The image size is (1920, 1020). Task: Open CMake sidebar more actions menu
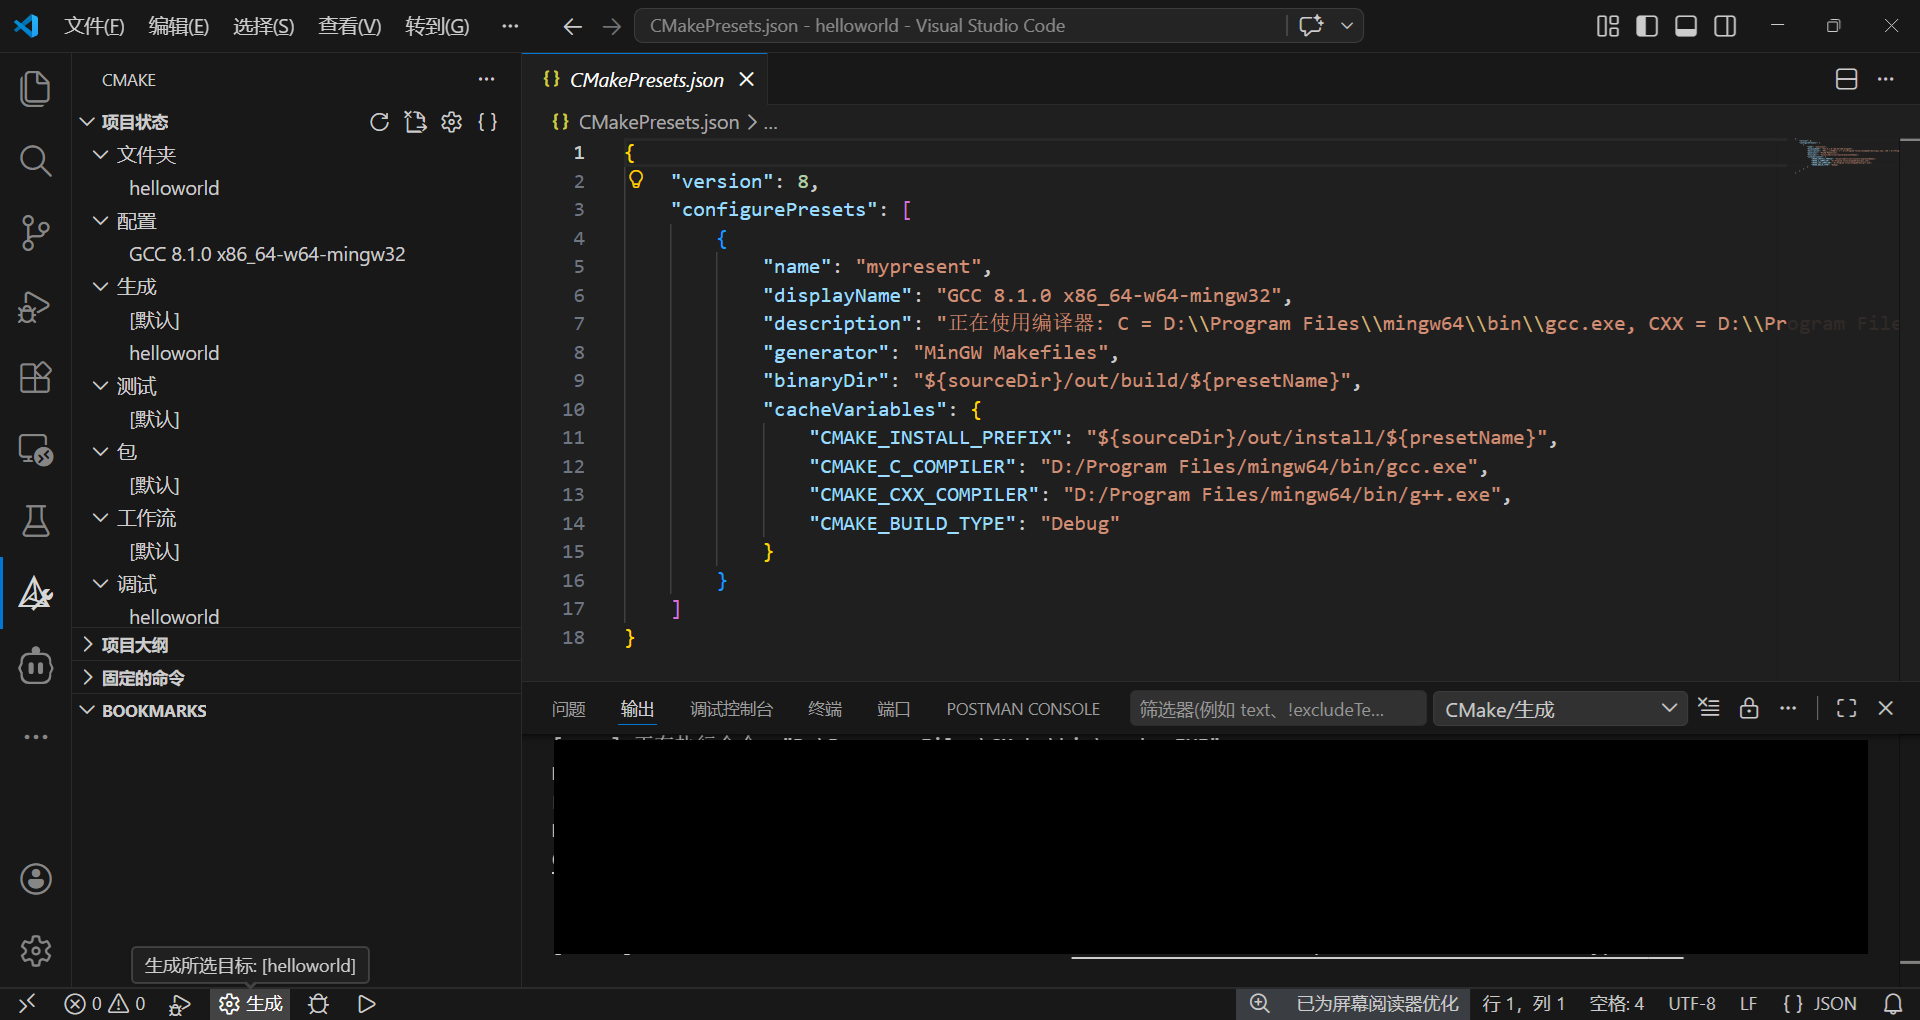487,80
